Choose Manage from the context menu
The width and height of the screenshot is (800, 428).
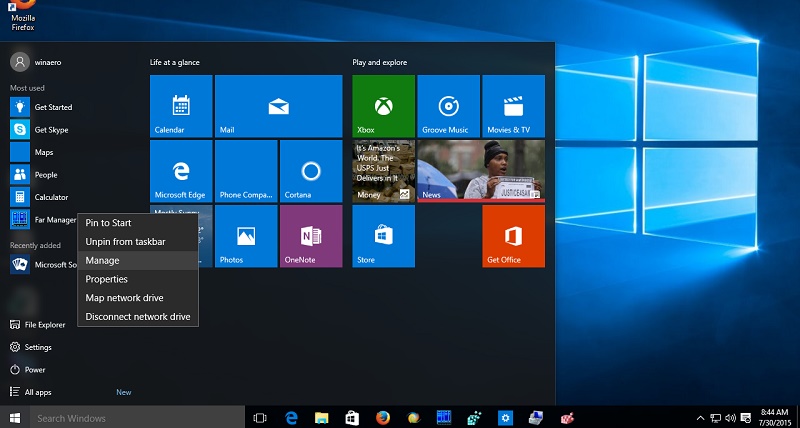pos(138,260)
